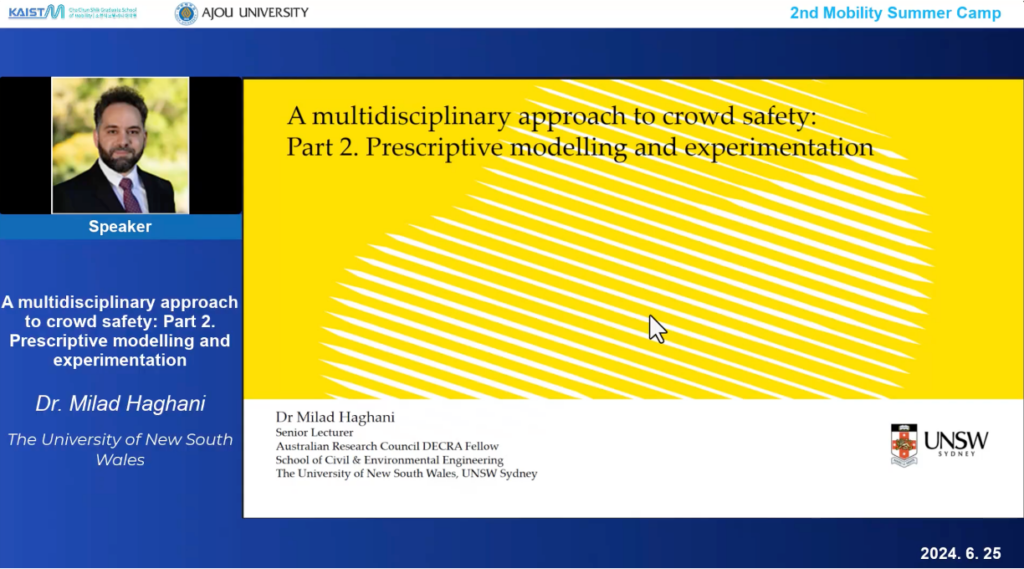Click the UNSW Sydney wordmark on the slide
Image resolution: width=1024 pixels, height=569 pixels.
pos(955,443)
